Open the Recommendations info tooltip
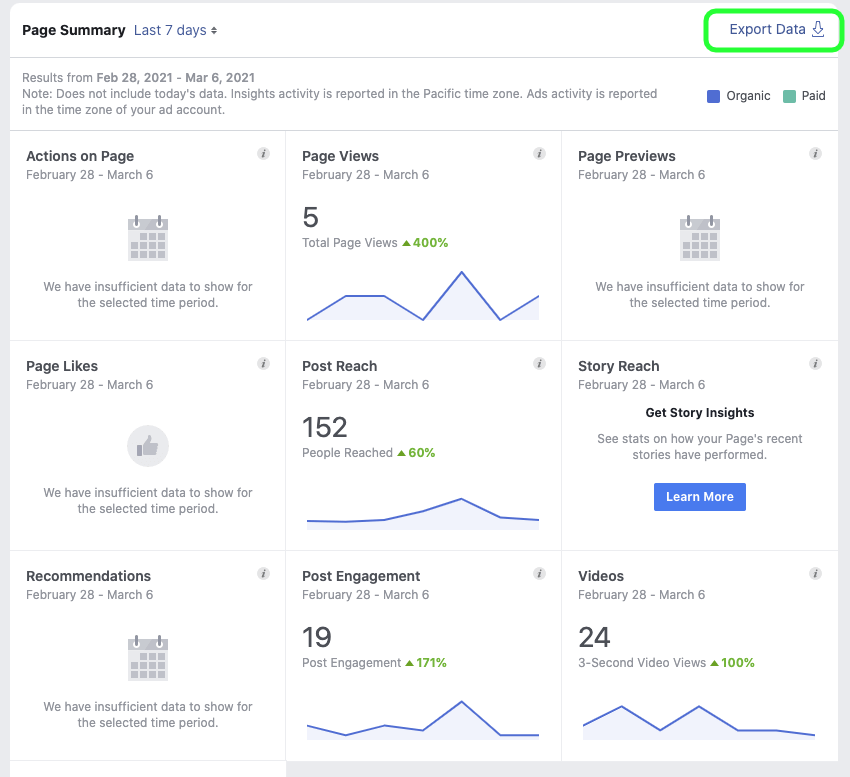 (x=264, y=574)
